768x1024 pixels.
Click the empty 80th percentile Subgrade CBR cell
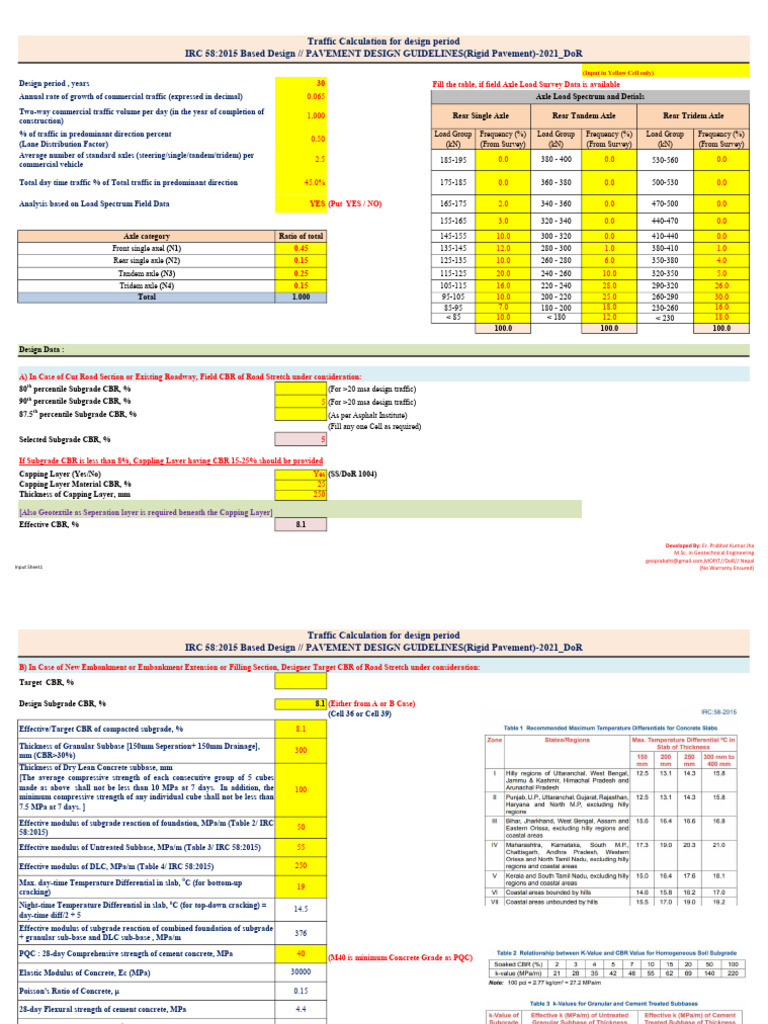[x=300, y=389]
